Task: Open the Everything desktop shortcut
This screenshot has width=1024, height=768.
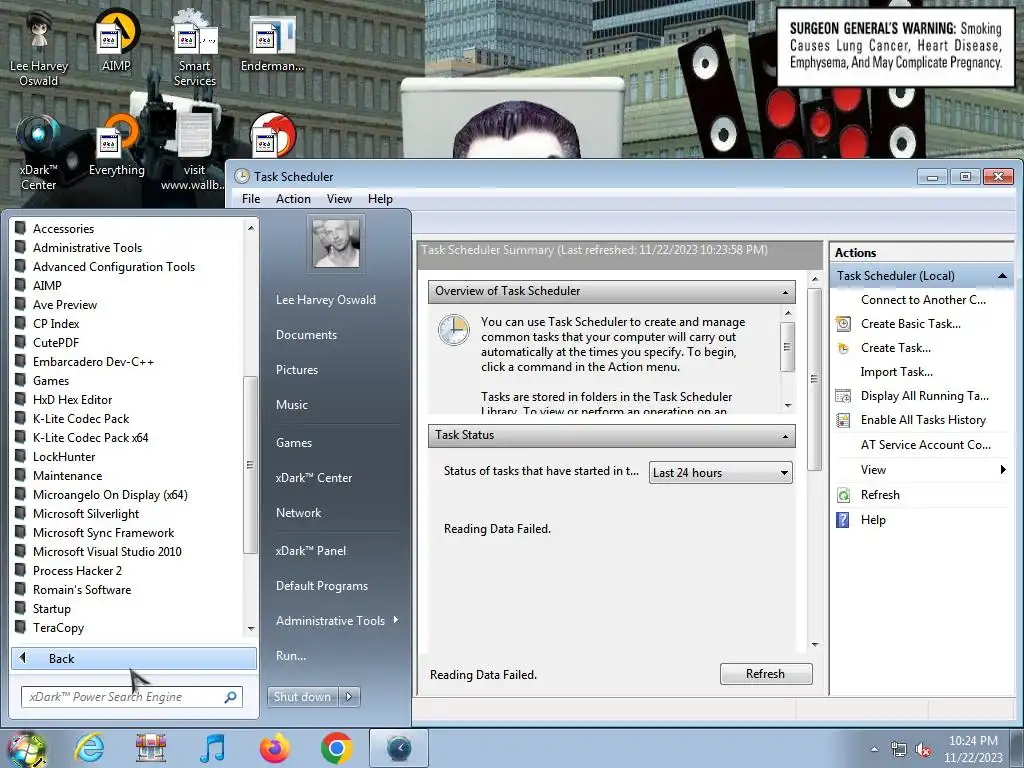Action: (116, 146)
